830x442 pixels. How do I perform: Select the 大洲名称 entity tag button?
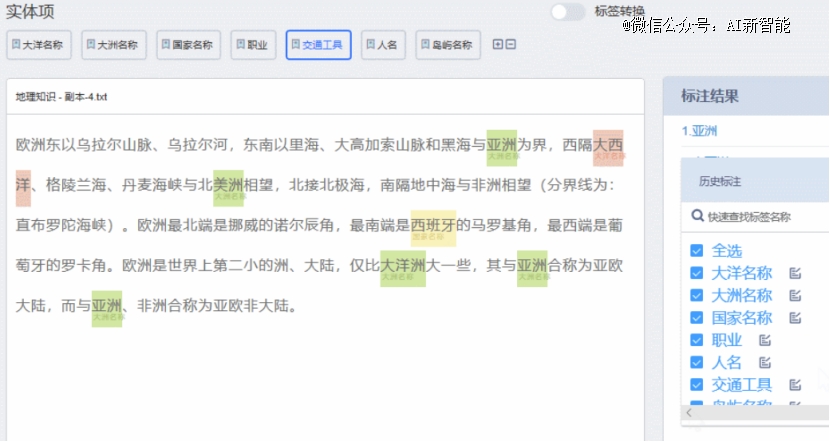tap(114, 45)
